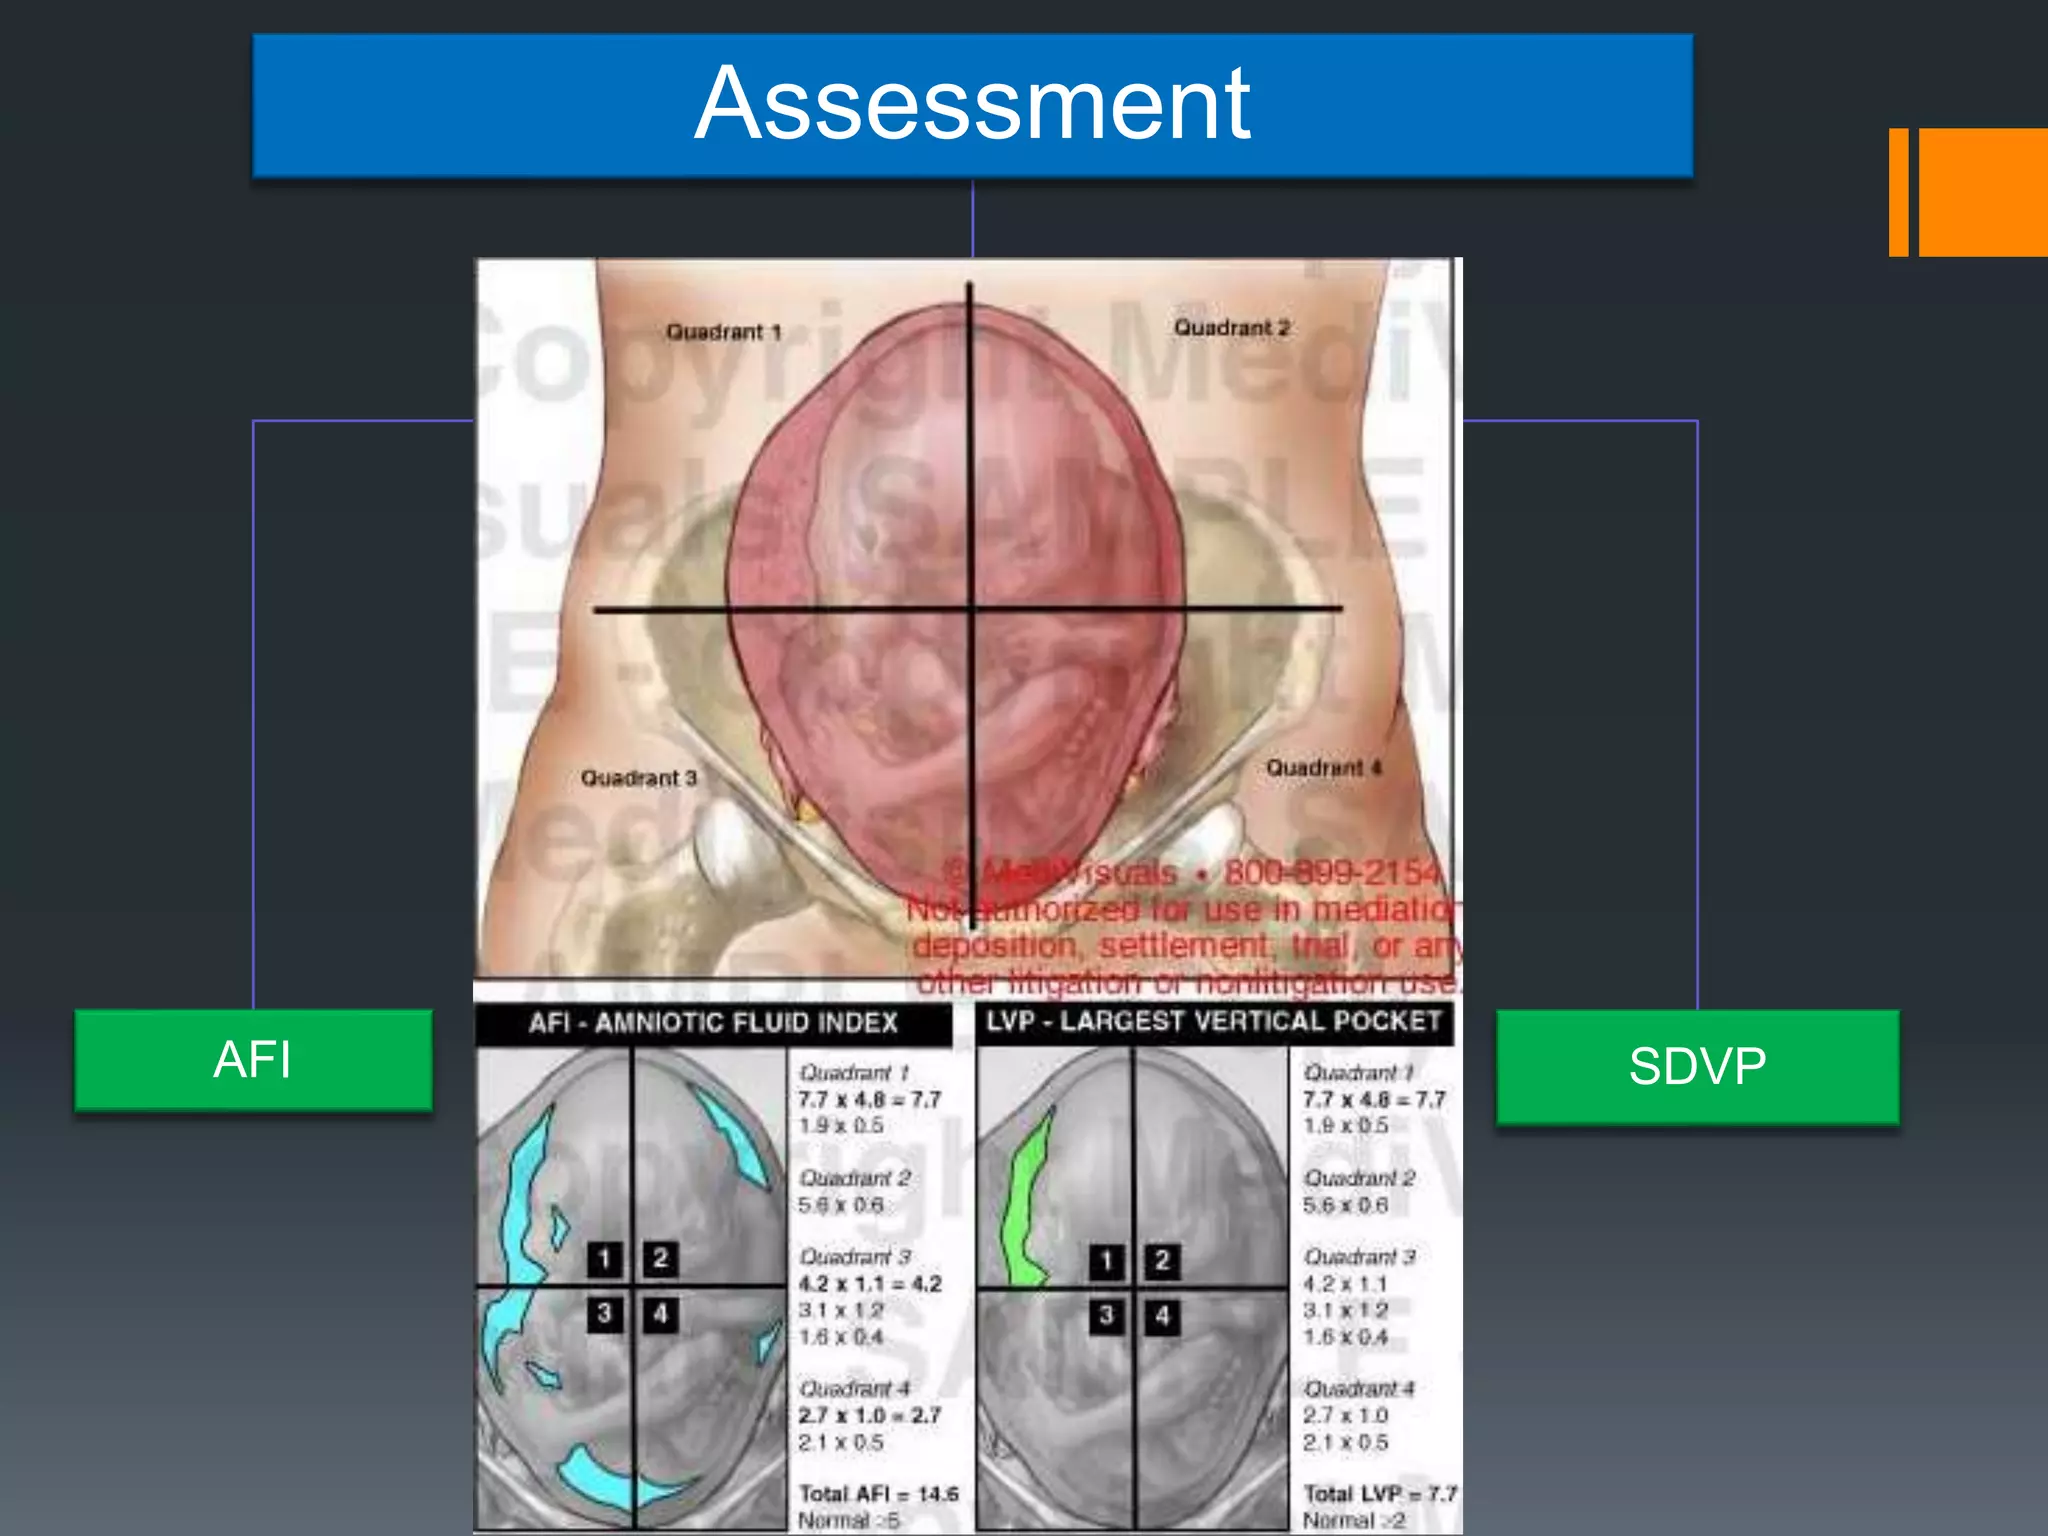
Task: Click the "Total LVP = 7.7" text
Action: point(1380,1494)
